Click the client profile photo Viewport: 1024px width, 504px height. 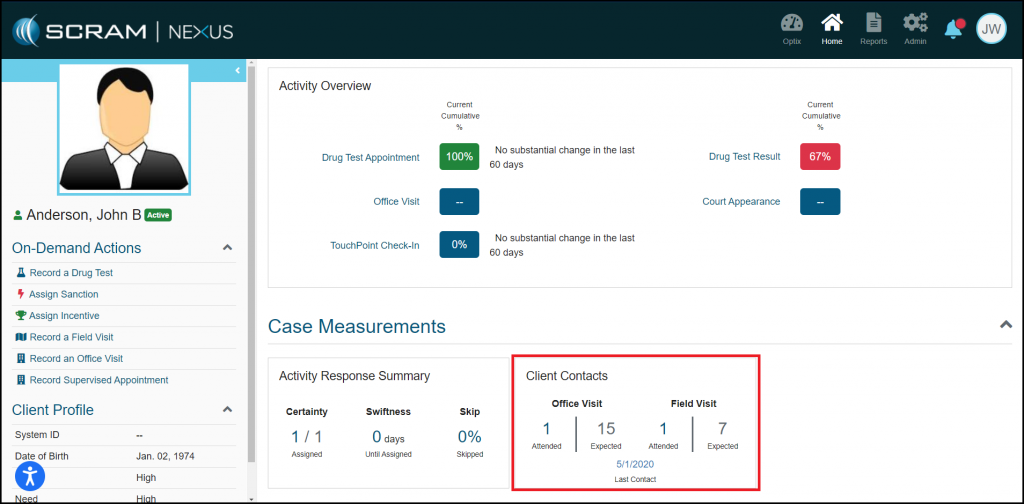coord(124,129)
